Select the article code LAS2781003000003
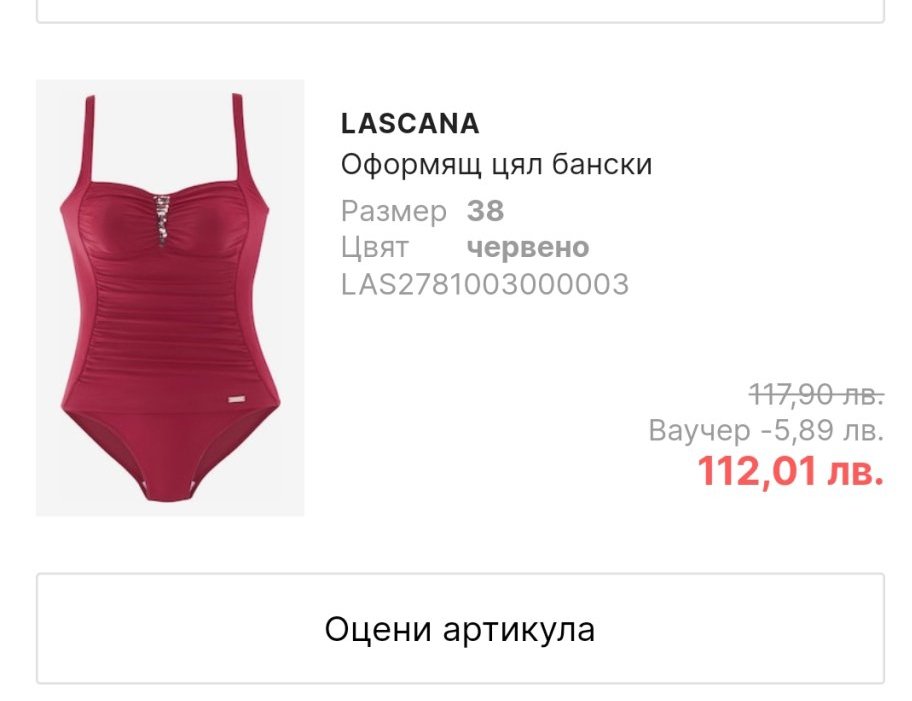Image resolution: width=912 pixels, height=701 pixels. pyautogui.click(x=484, y=284)
